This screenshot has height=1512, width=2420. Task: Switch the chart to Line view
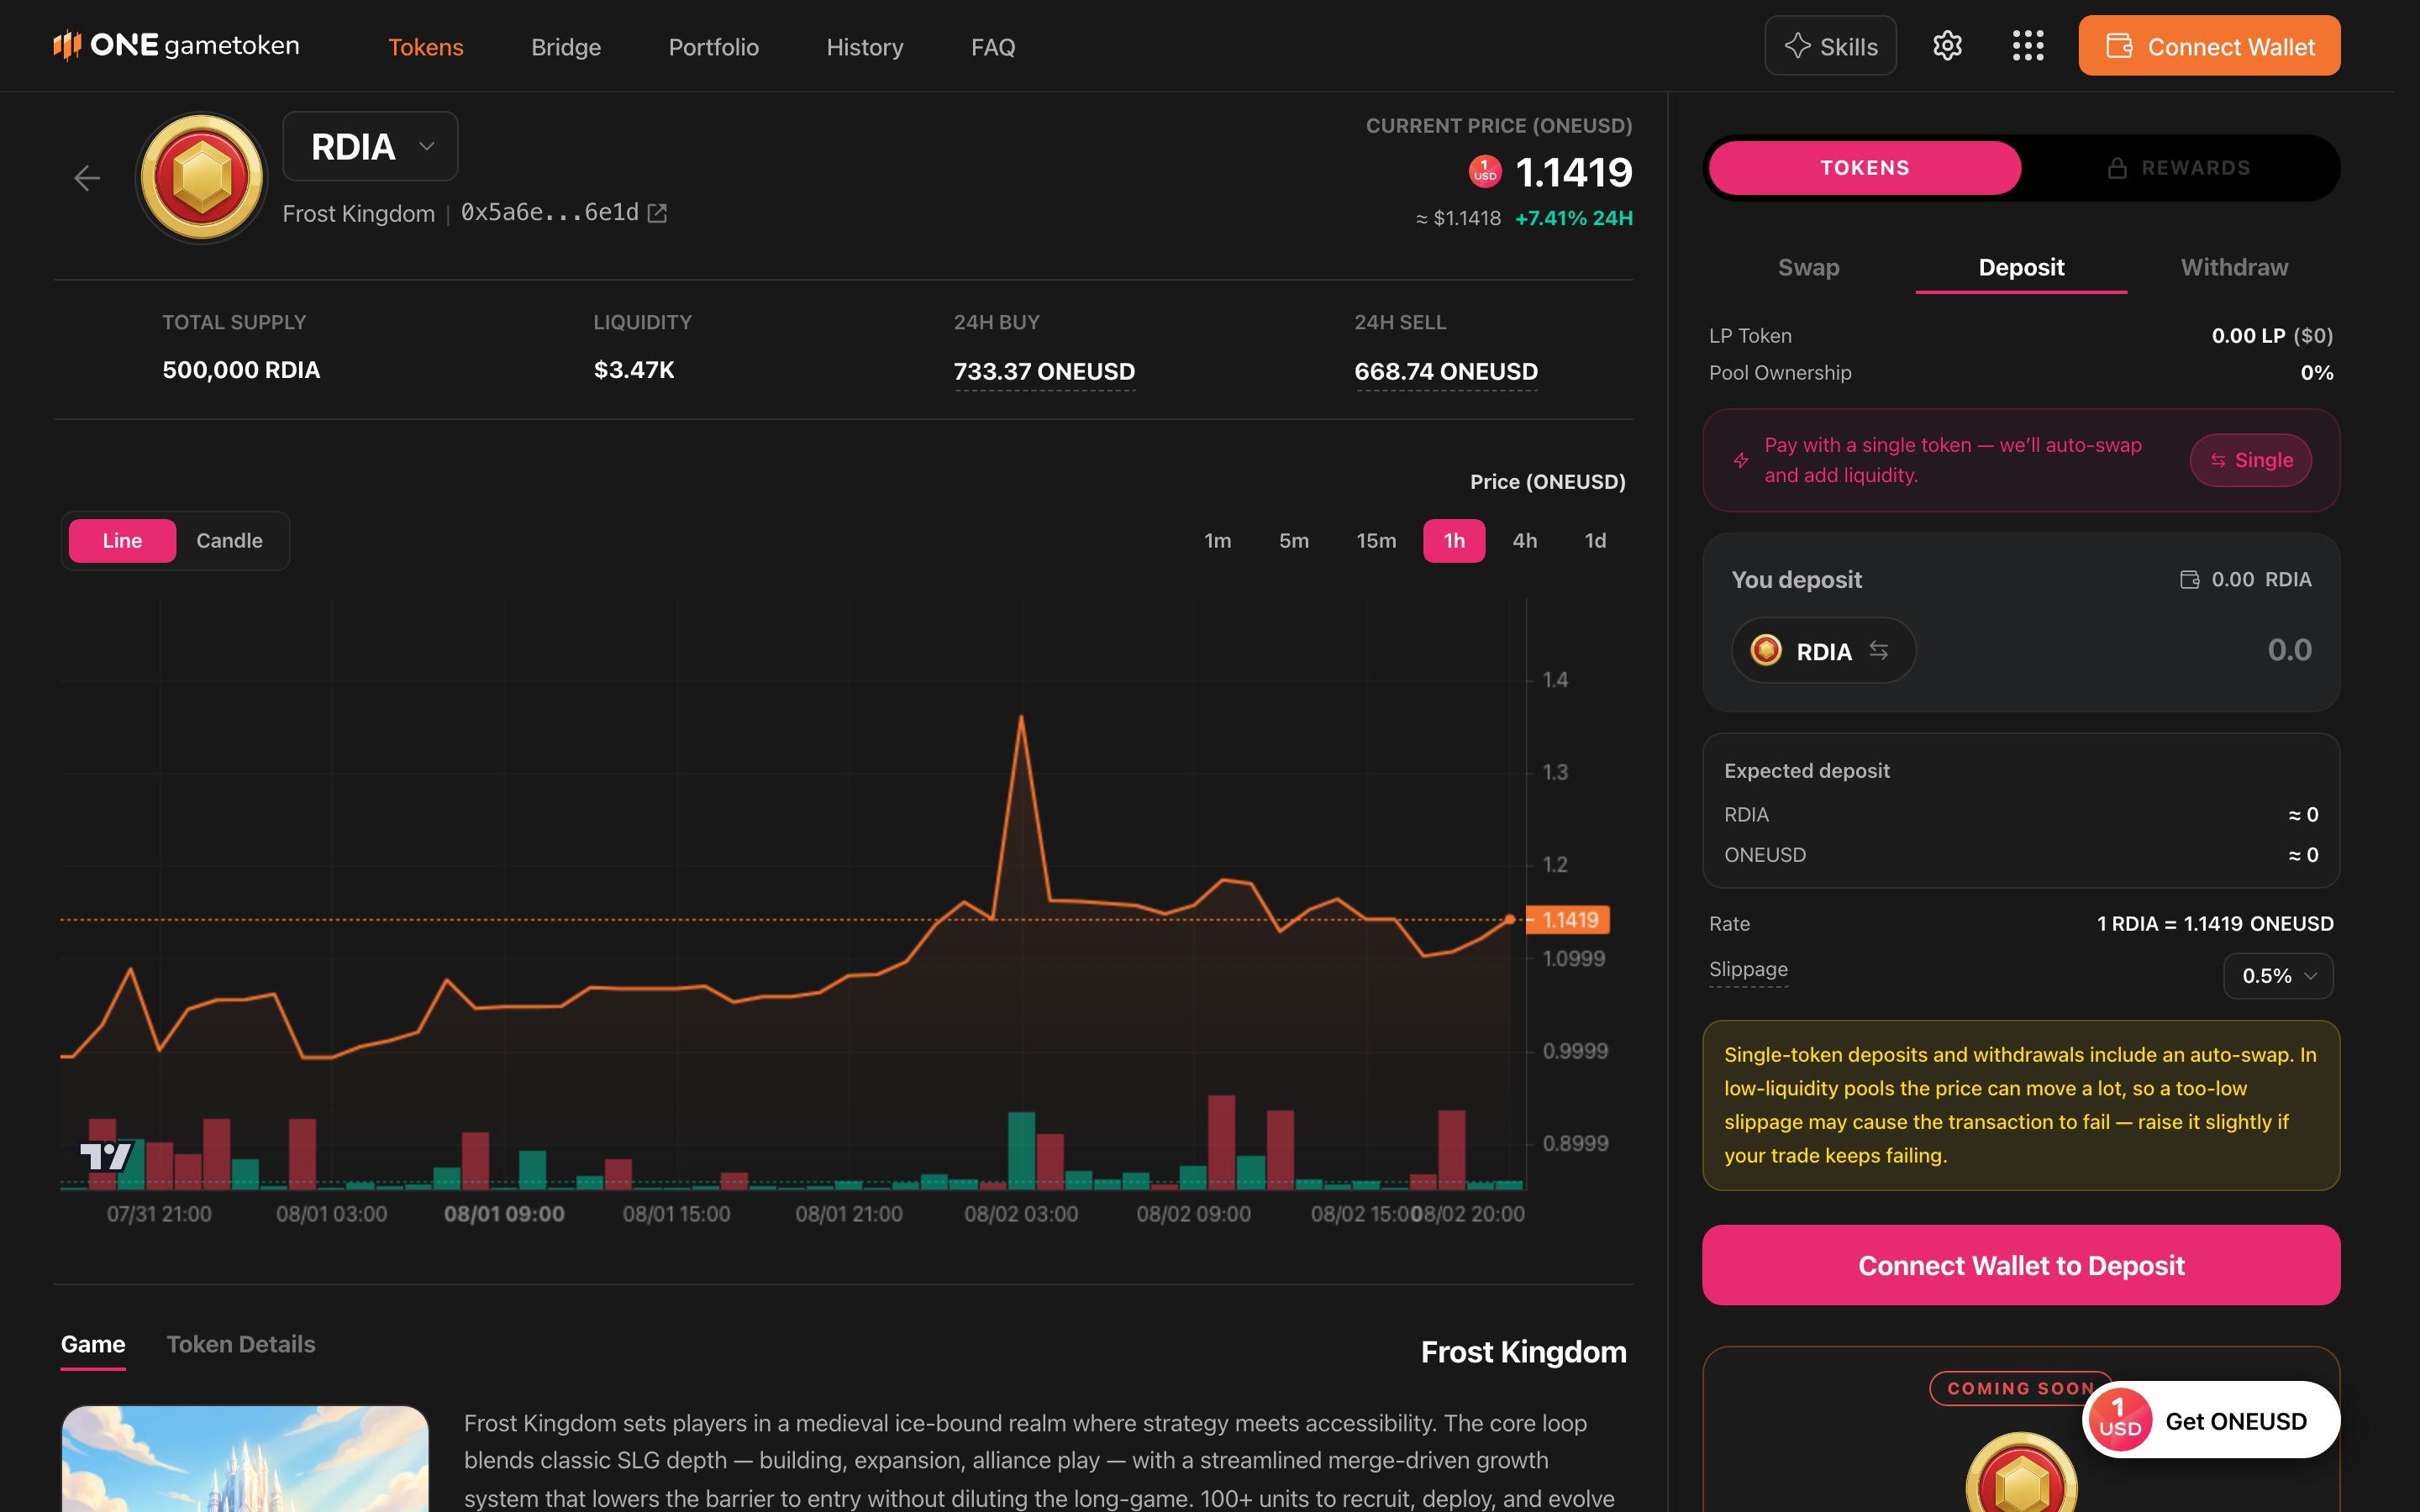[122, 541]
